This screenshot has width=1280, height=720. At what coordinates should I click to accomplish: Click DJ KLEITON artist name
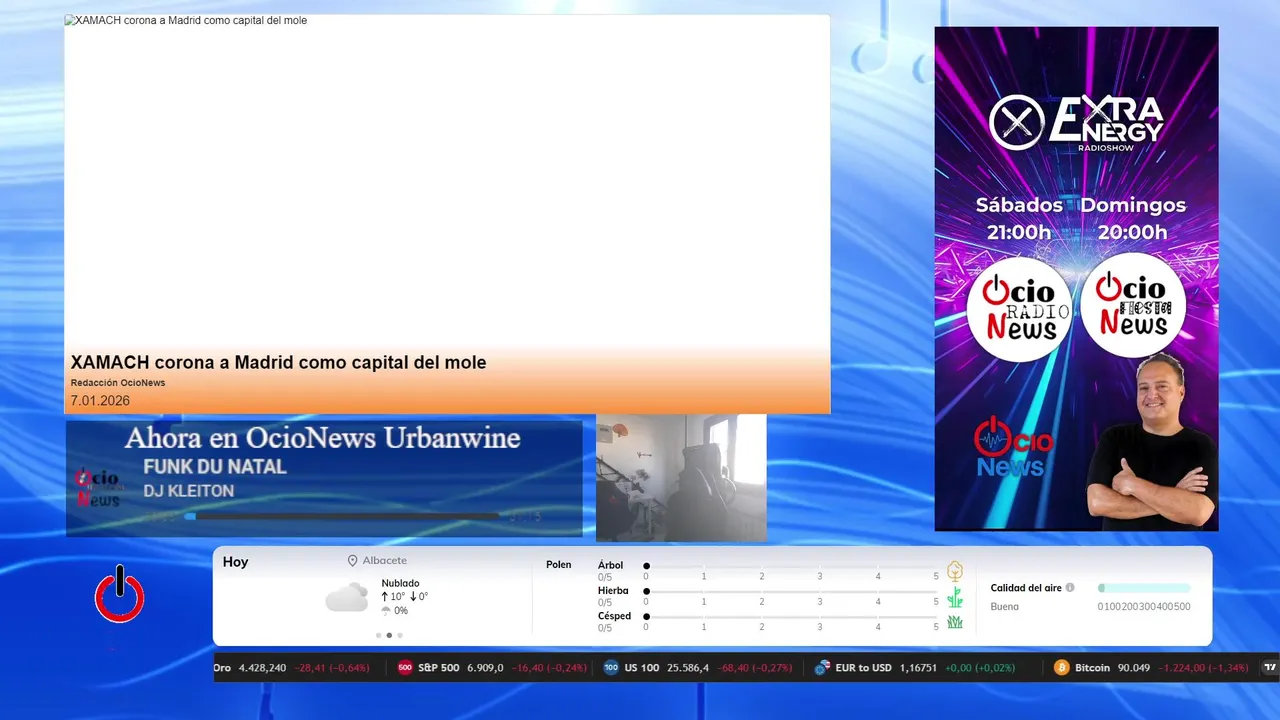point(188,491)
